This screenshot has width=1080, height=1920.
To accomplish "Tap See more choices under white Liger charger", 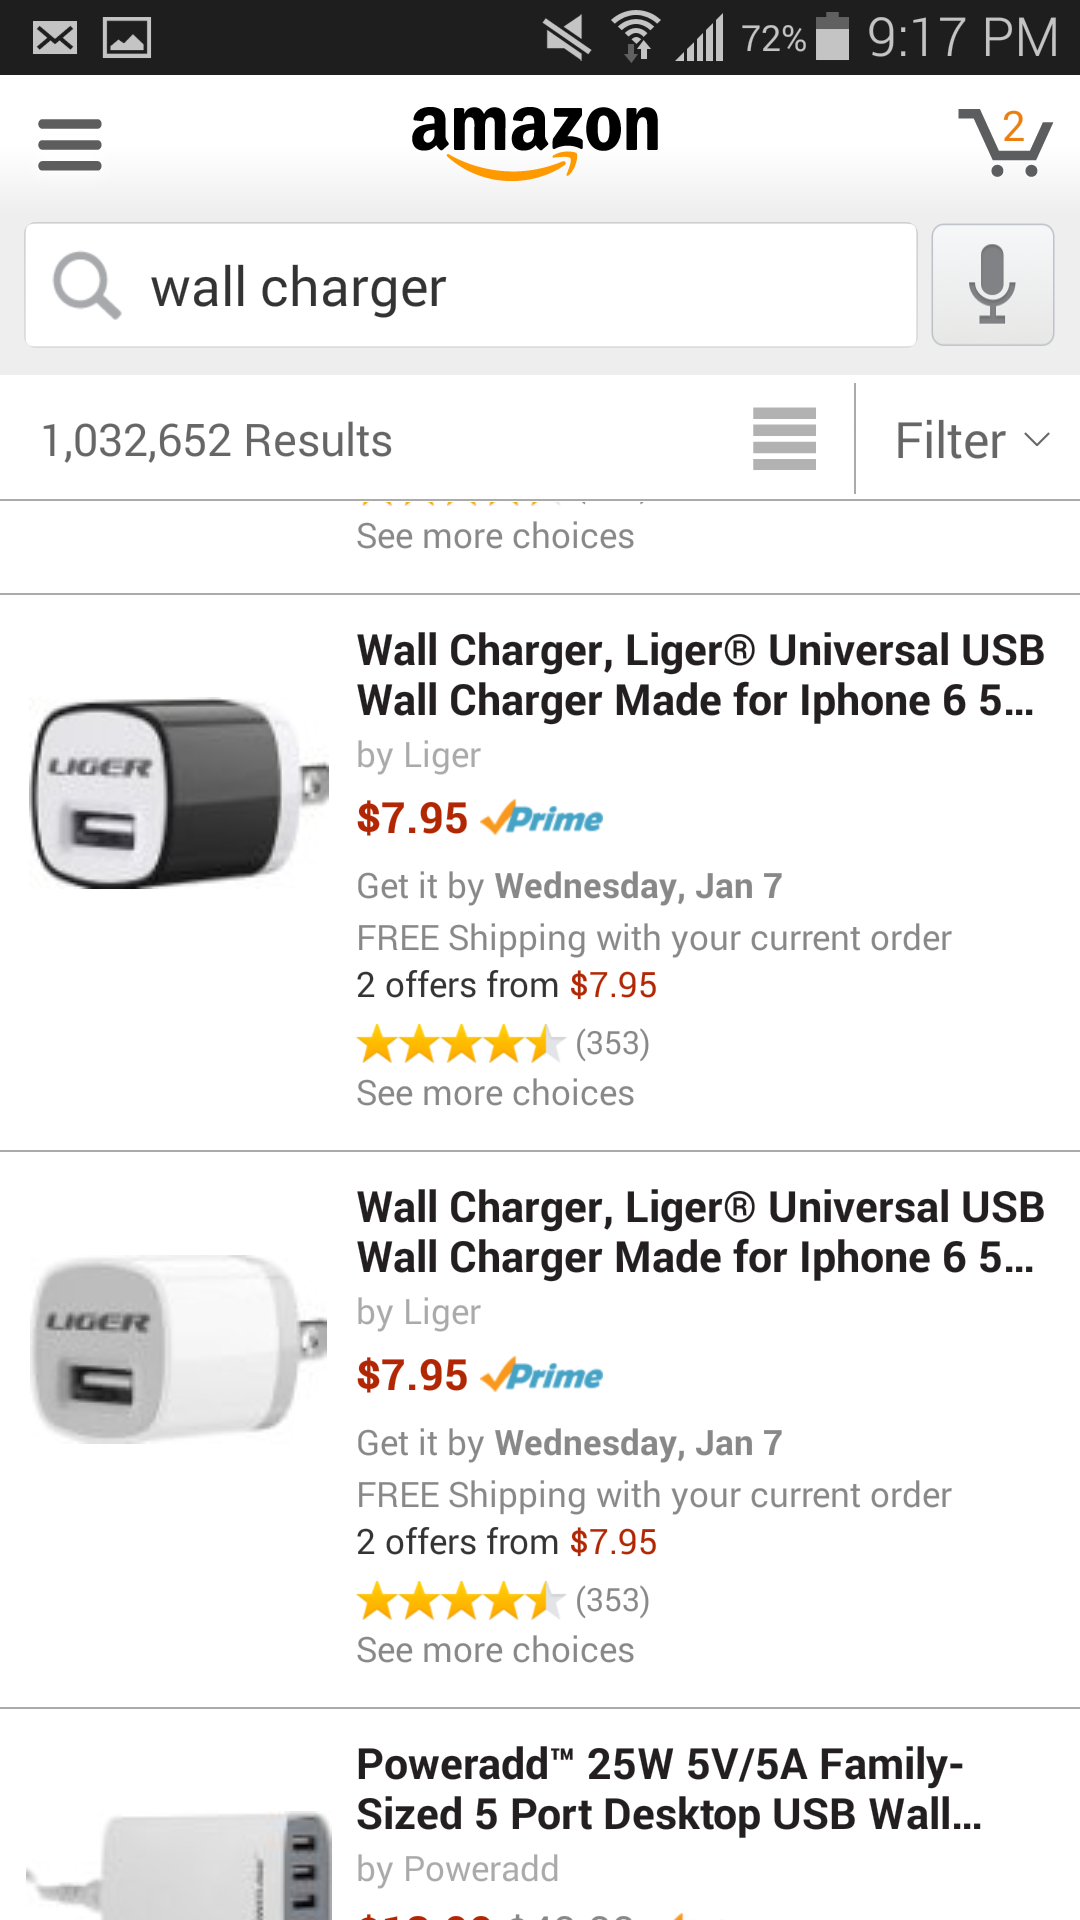I will pos(495,1650).
